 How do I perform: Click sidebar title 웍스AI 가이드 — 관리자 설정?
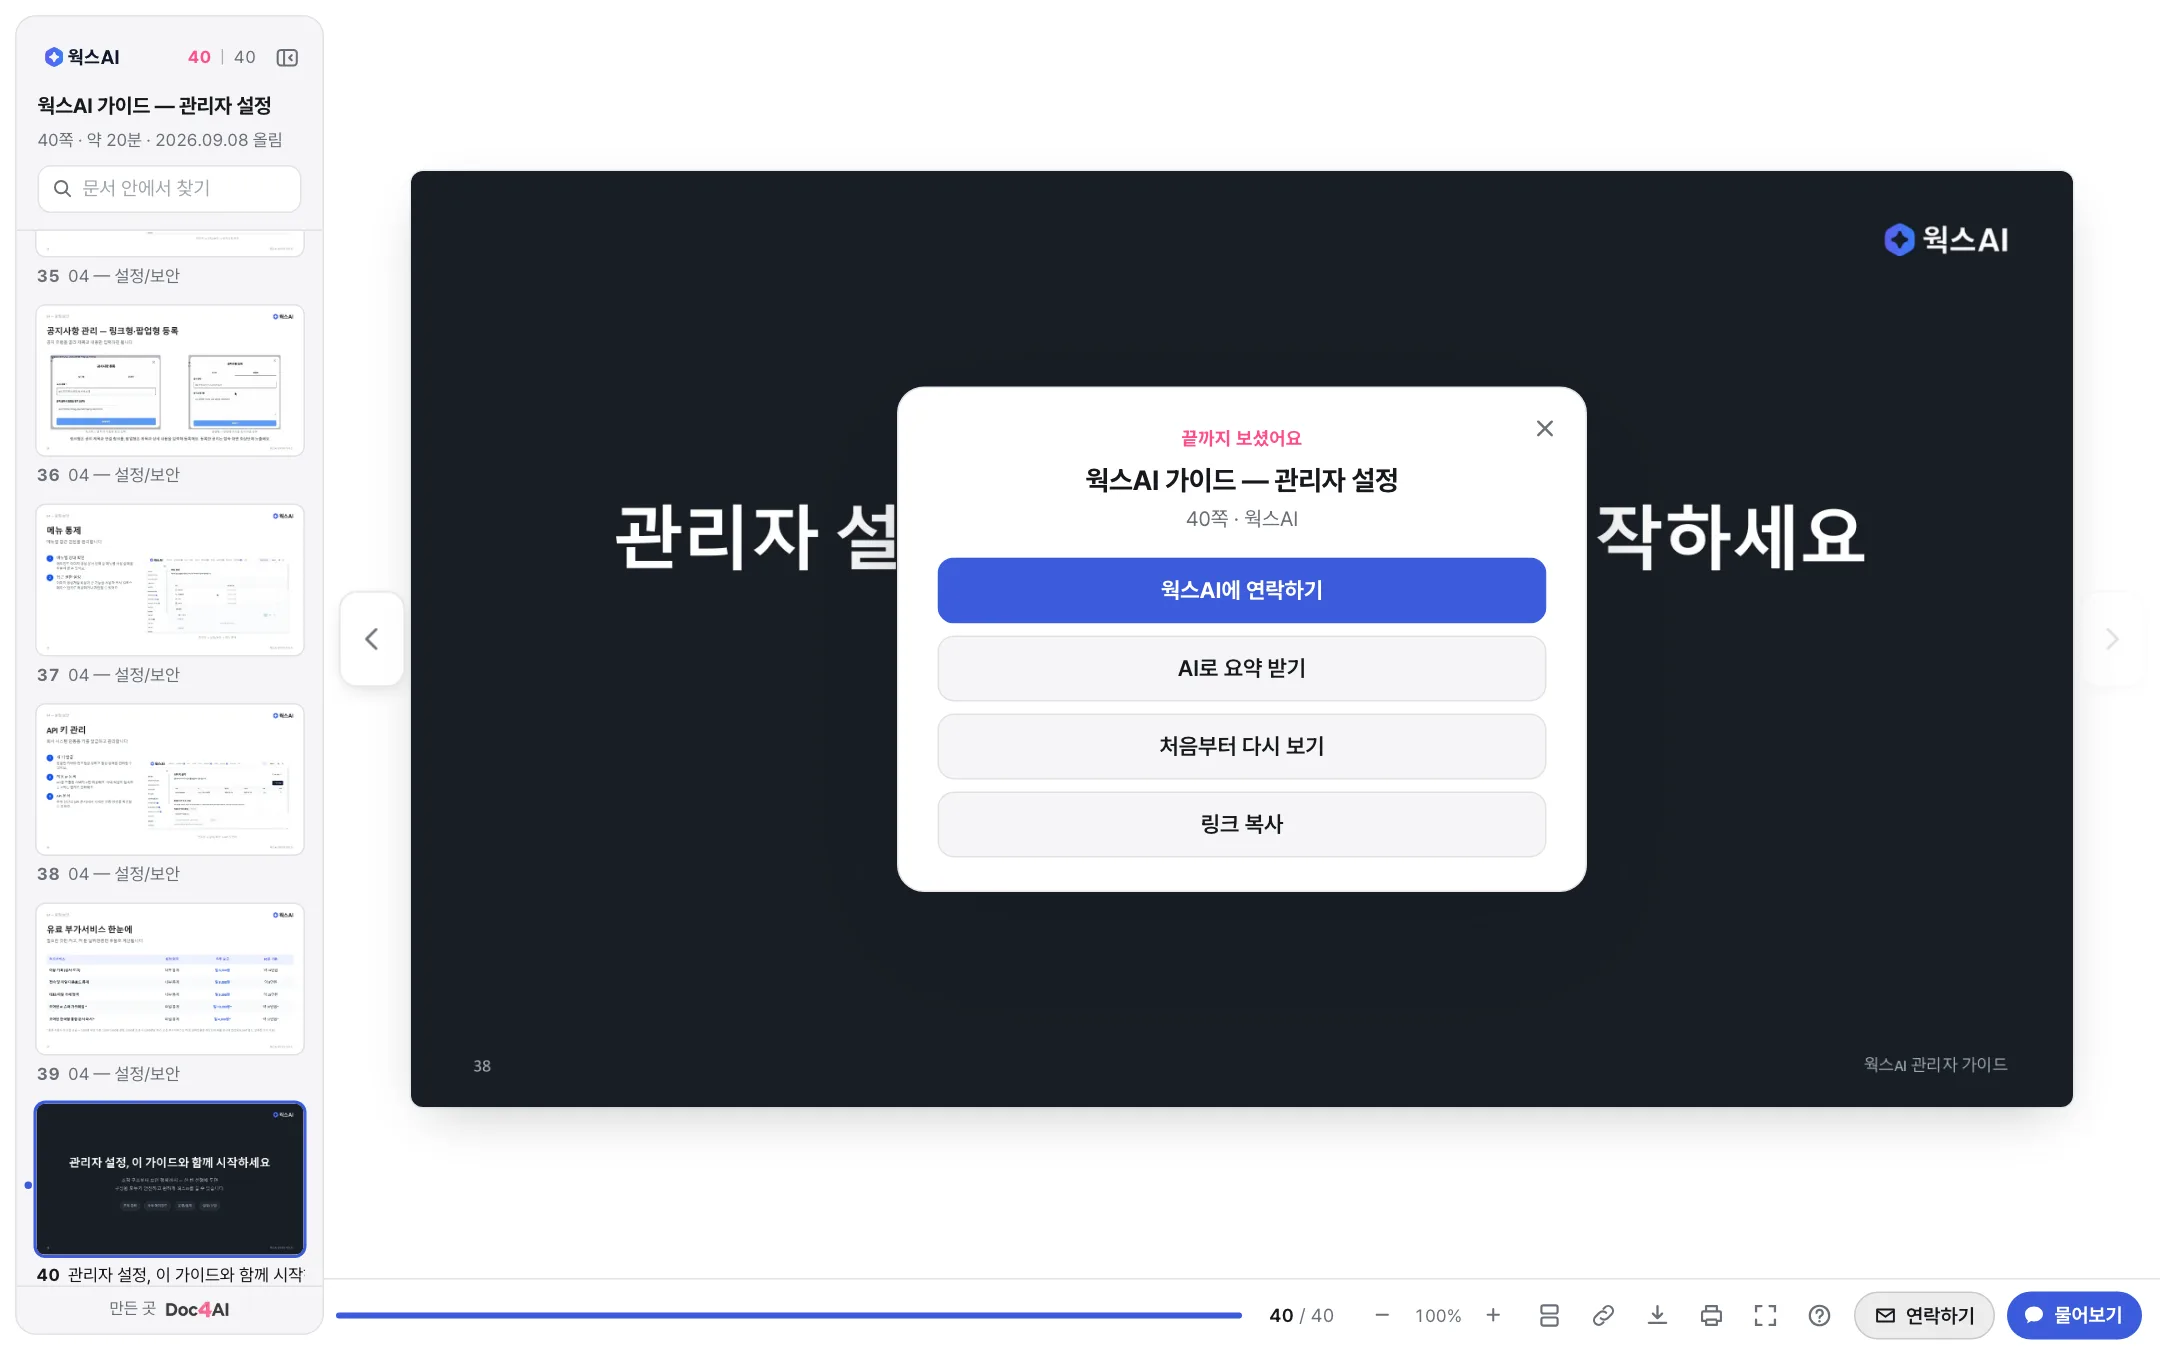click(x=154, y=106)
